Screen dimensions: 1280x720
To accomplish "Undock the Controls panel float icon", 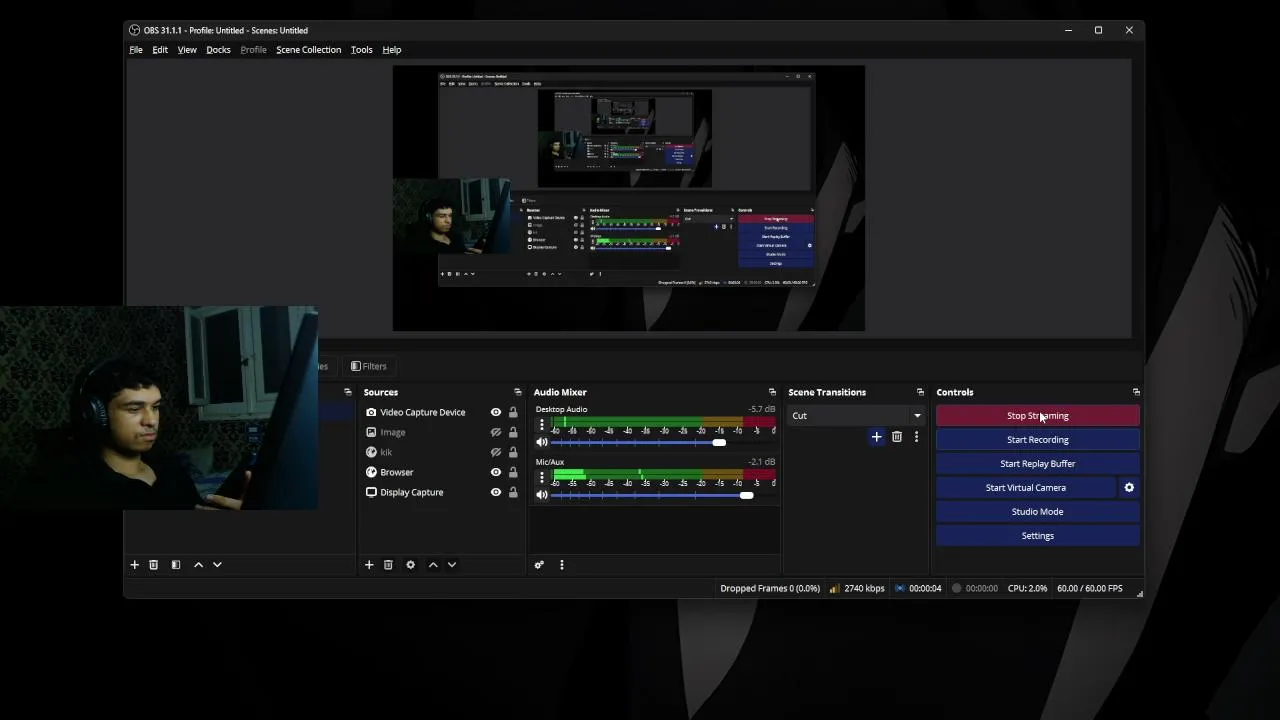I will (x=1136, y=392).
